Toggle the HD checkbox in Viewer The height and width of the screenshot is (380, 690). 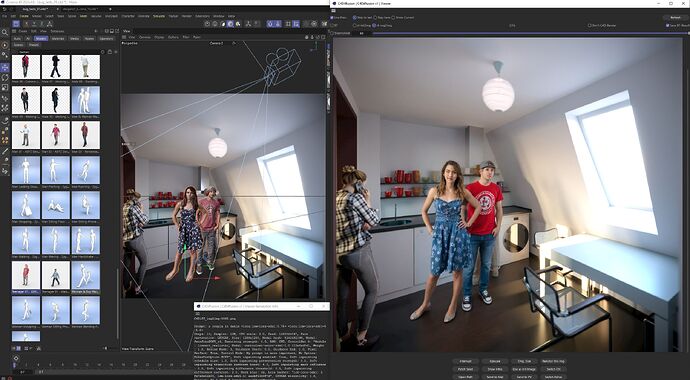(332, 25)
